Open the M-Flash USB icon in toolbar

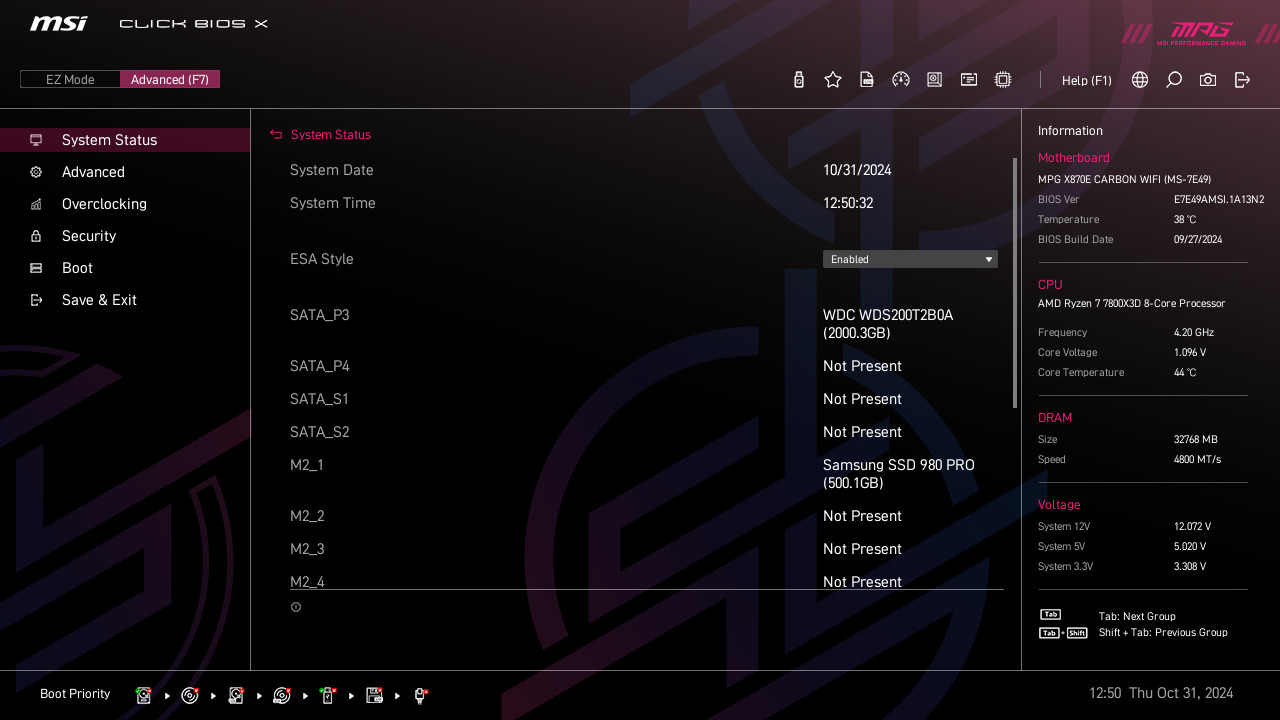[x=798, y=80]
